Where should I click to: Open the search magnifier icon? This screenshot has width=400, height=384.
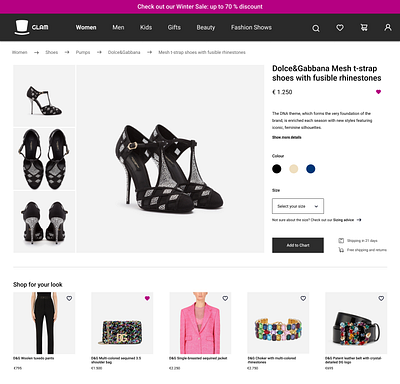pyautogui.click(x=316, y=28)
